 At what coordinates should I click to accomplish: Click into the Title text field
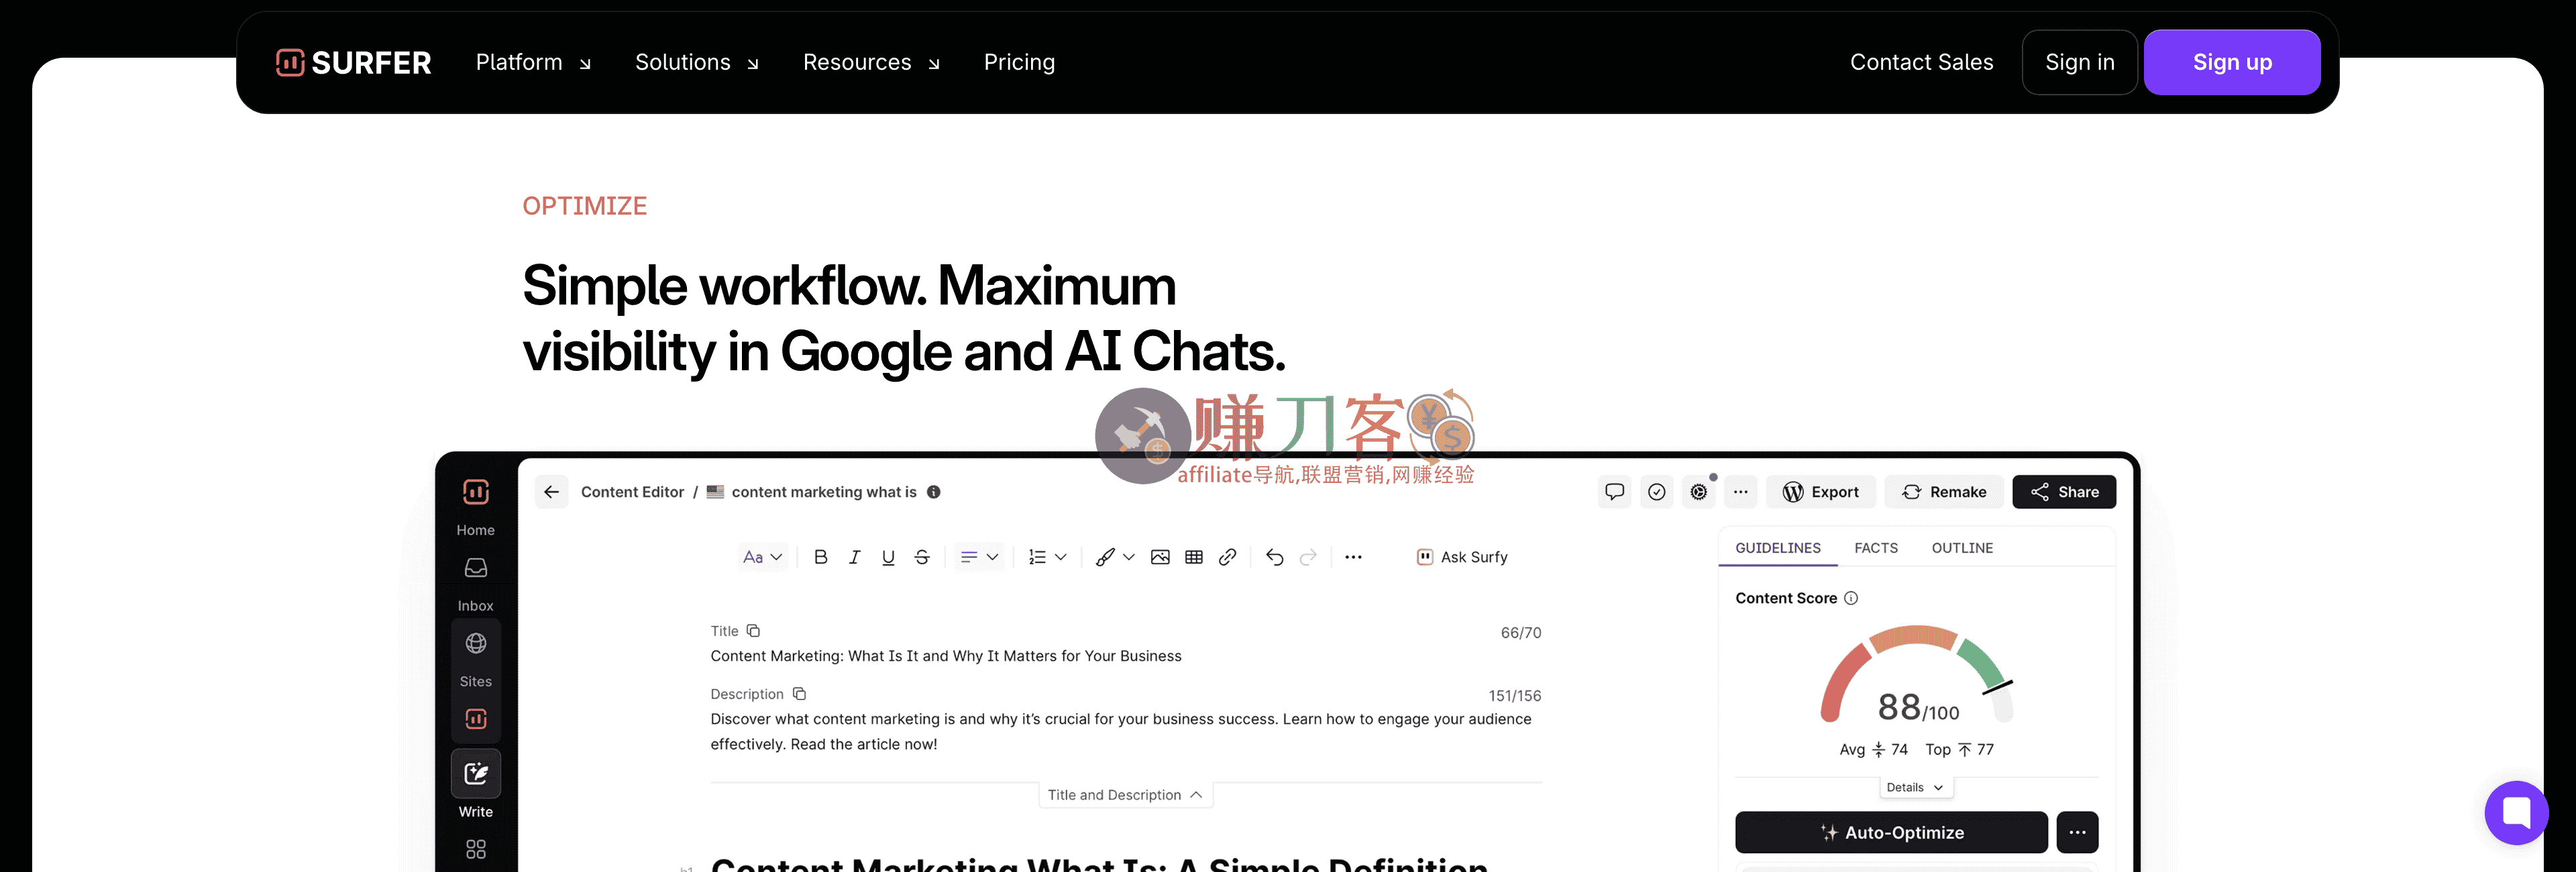(x=946, y=656)
